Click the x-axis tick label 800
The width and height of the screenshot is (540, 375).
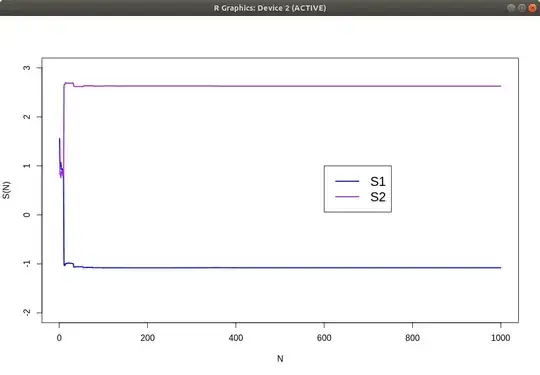[x=412, y=338]
